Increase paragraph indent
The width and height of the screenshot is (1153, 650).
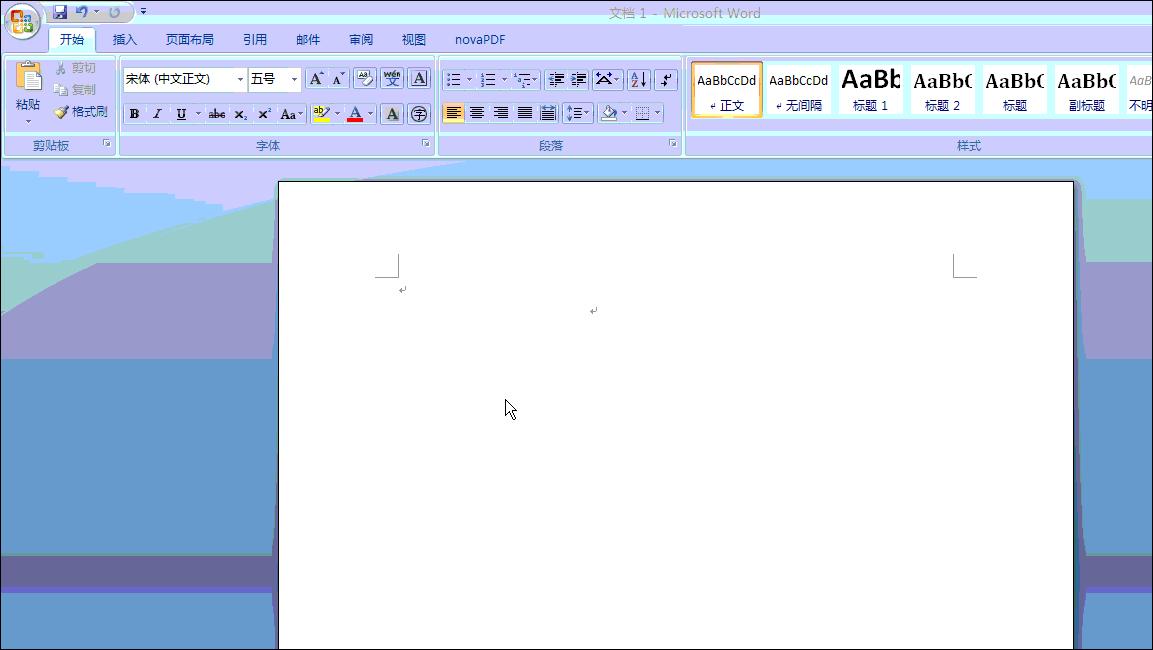click(x=579, y=80)
